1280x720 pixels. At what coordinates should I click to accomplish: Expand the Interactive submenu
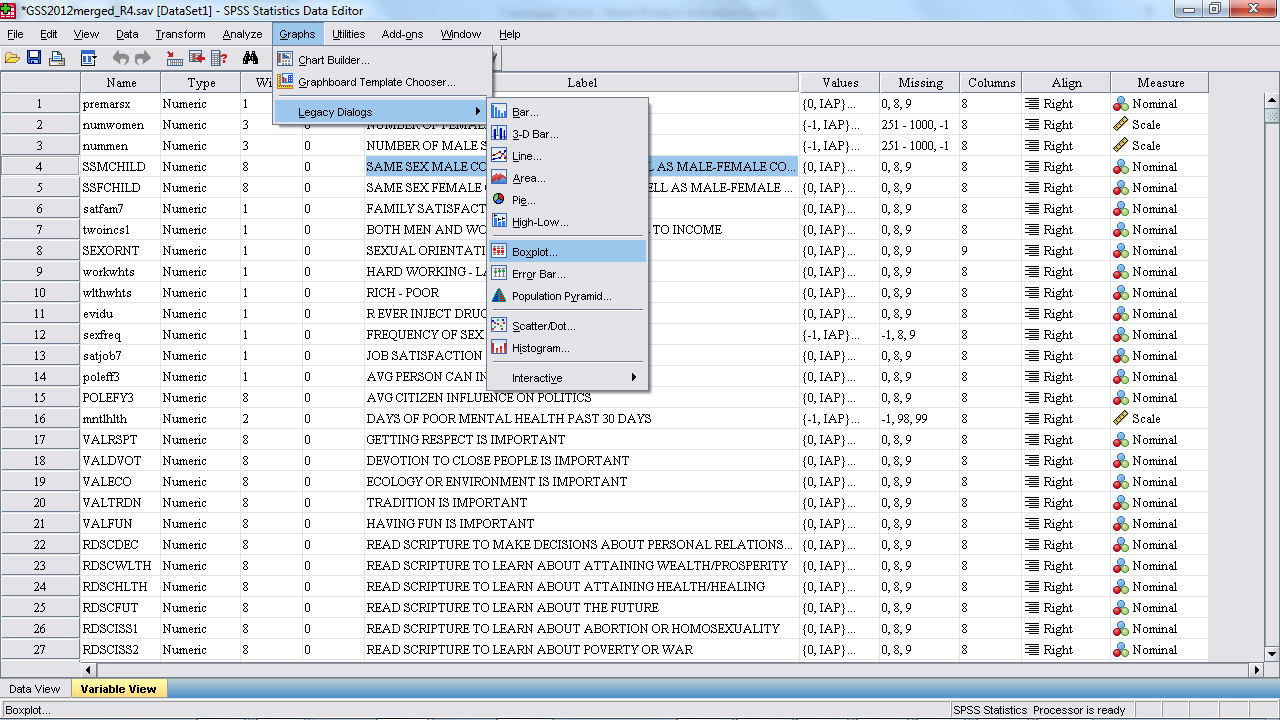[568, 378]
